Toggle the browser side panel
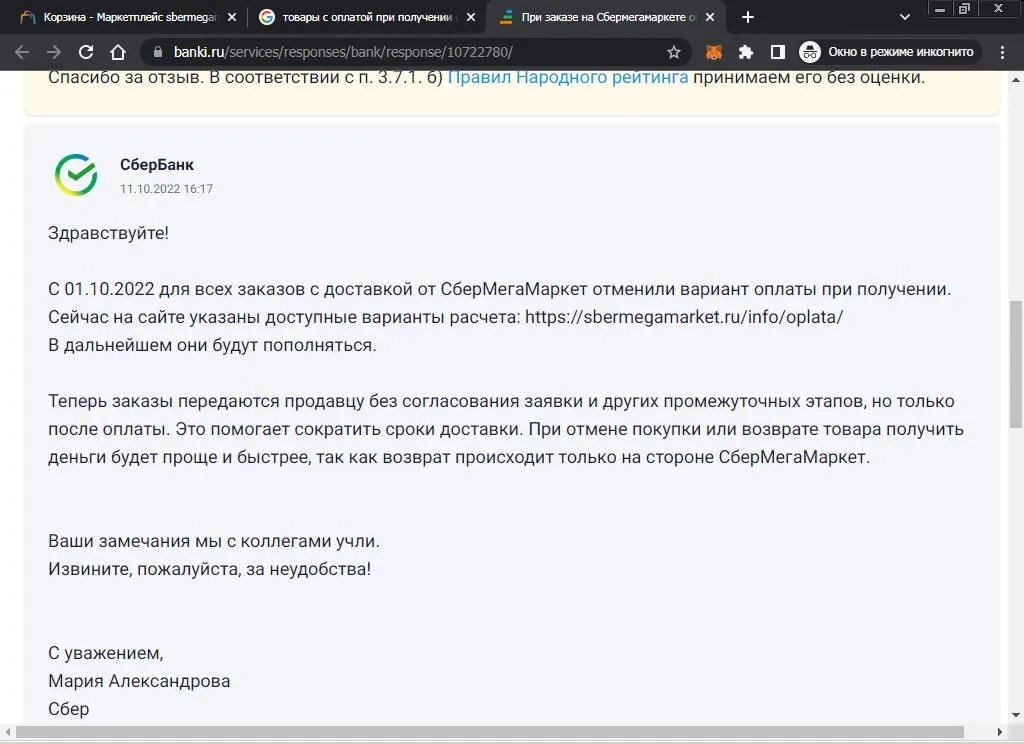The width and height of the screenshot is (1024, 744). tap(777, 52)
